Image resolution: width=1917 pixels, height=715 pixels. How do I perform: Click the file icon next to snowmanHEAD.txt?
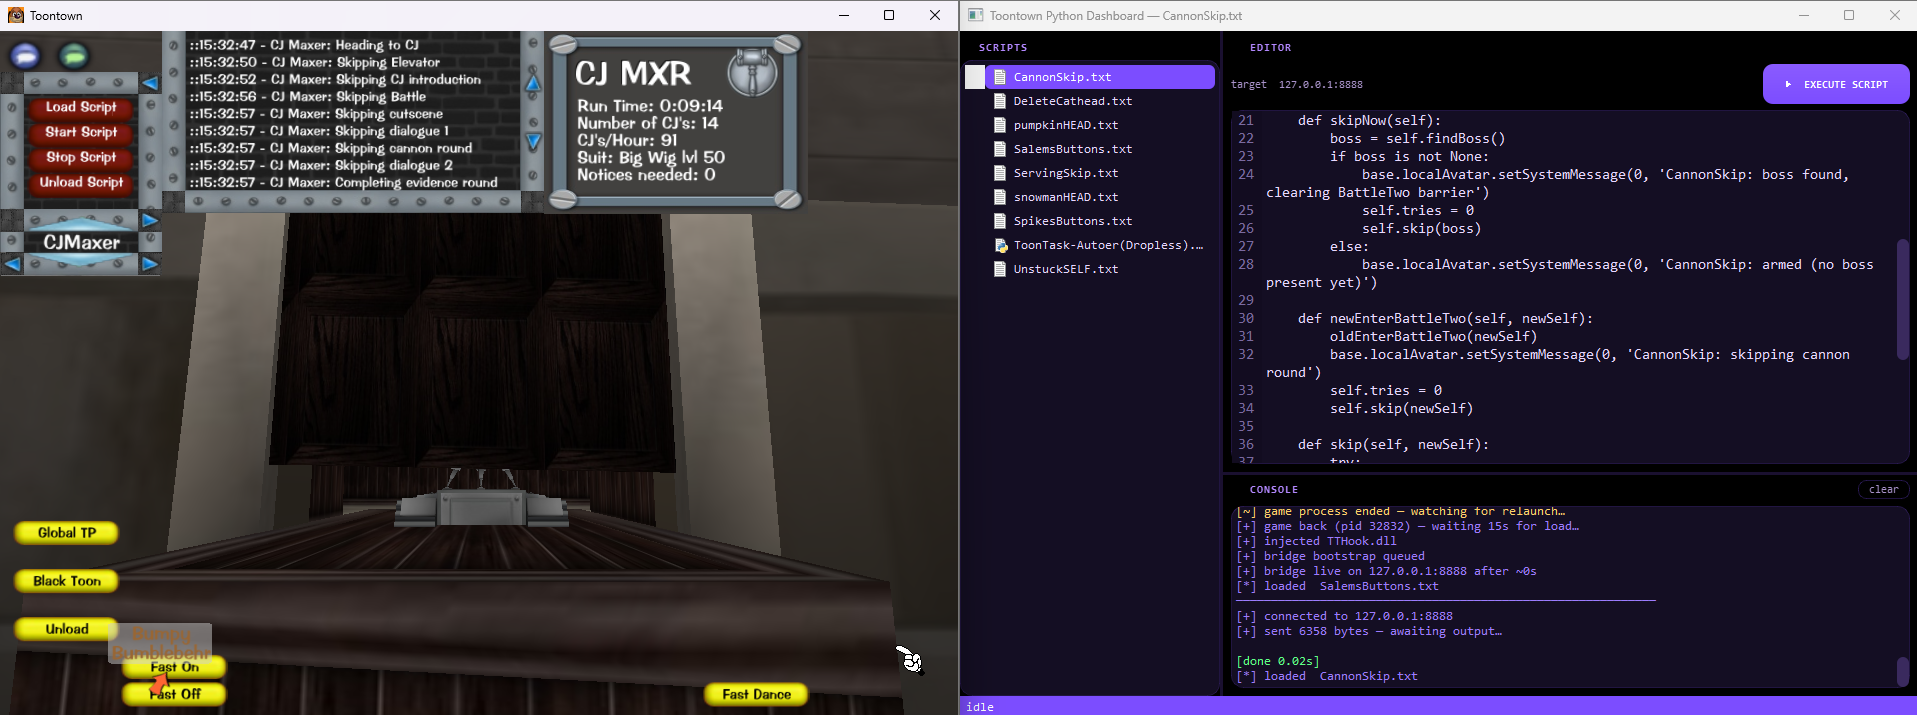pyautogui.click(x=999, y=197)
